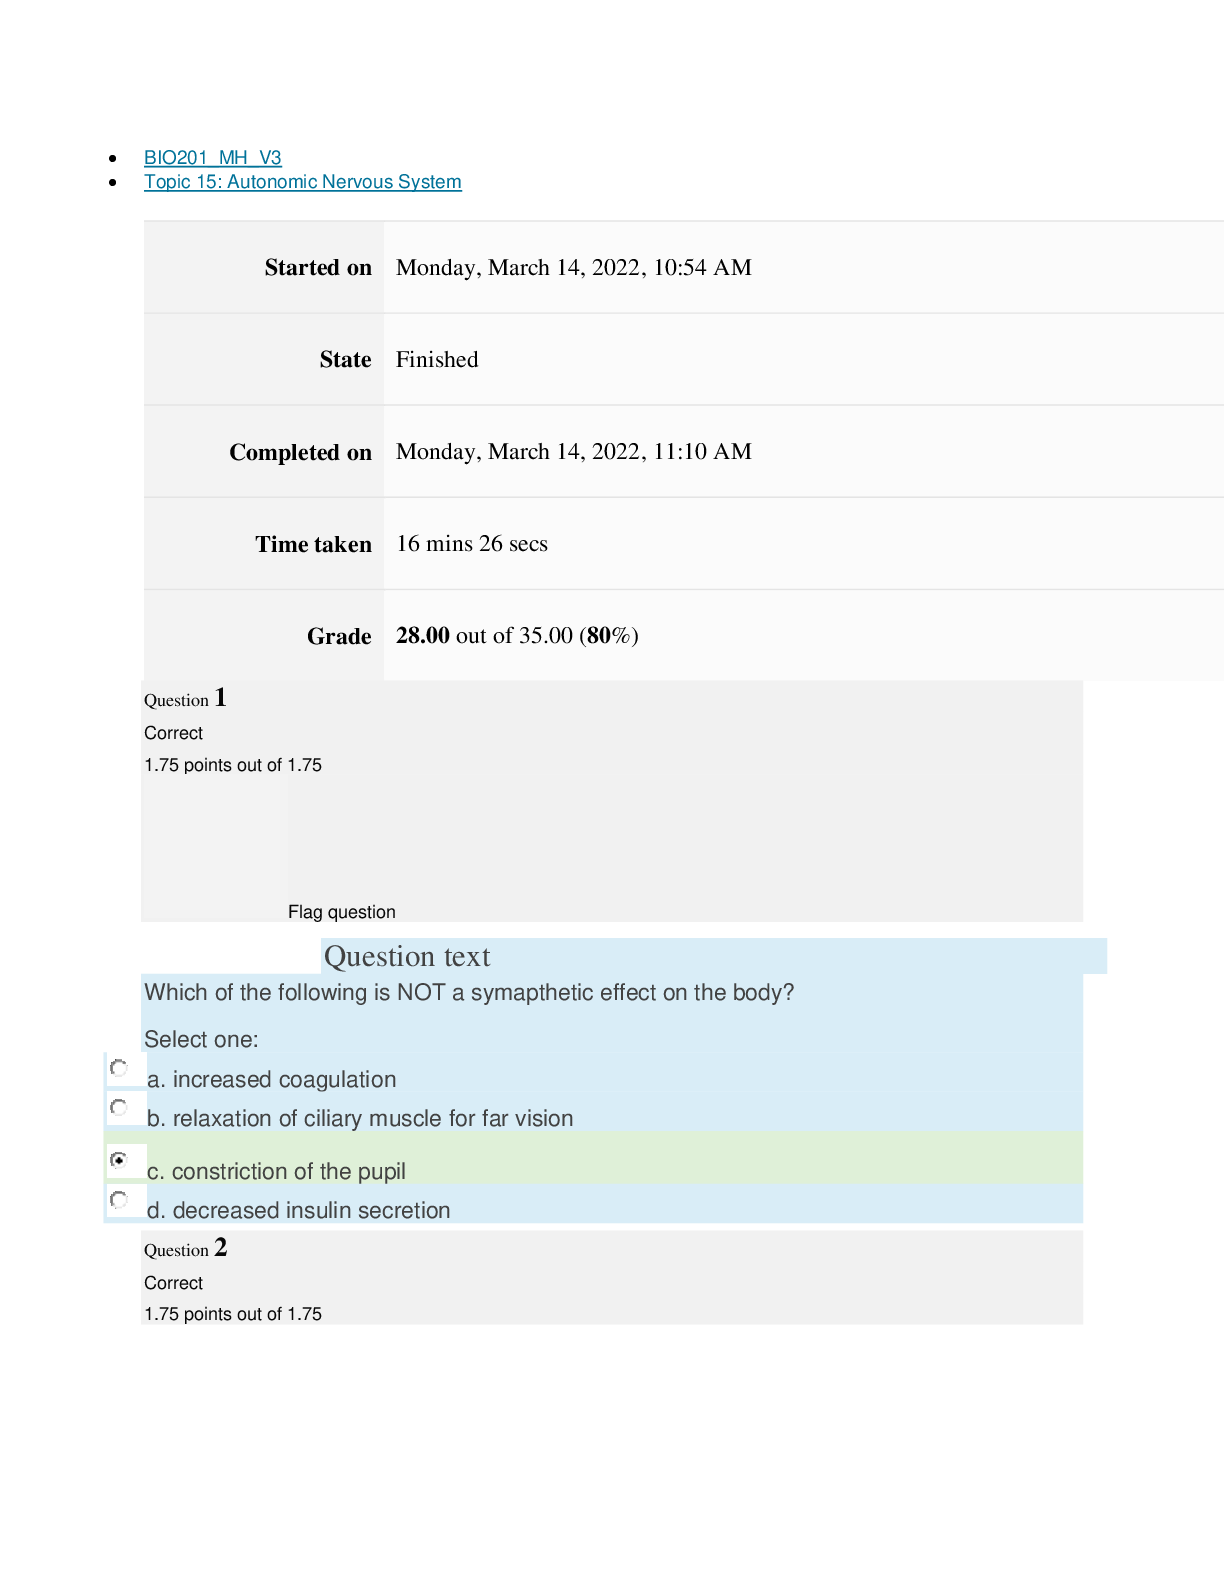Select radio option c. constriction of the pupil
Screen dimensions: 1224x1584
click(119, 1160)
